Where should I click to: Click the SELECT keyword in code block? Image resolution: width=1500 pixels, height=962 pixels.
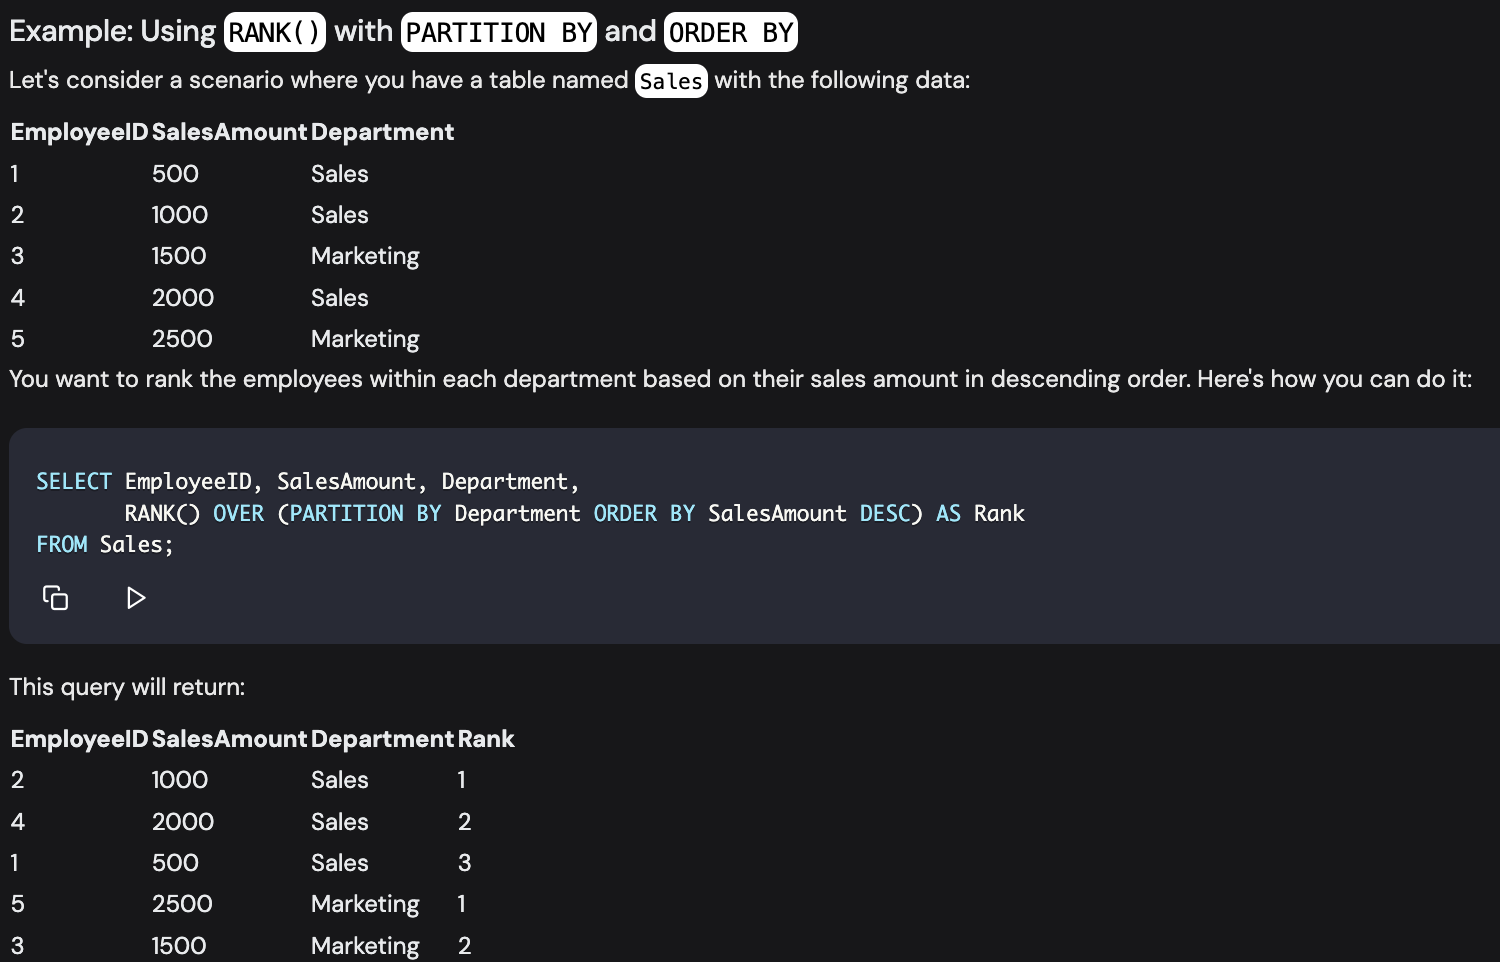(74, 482)
